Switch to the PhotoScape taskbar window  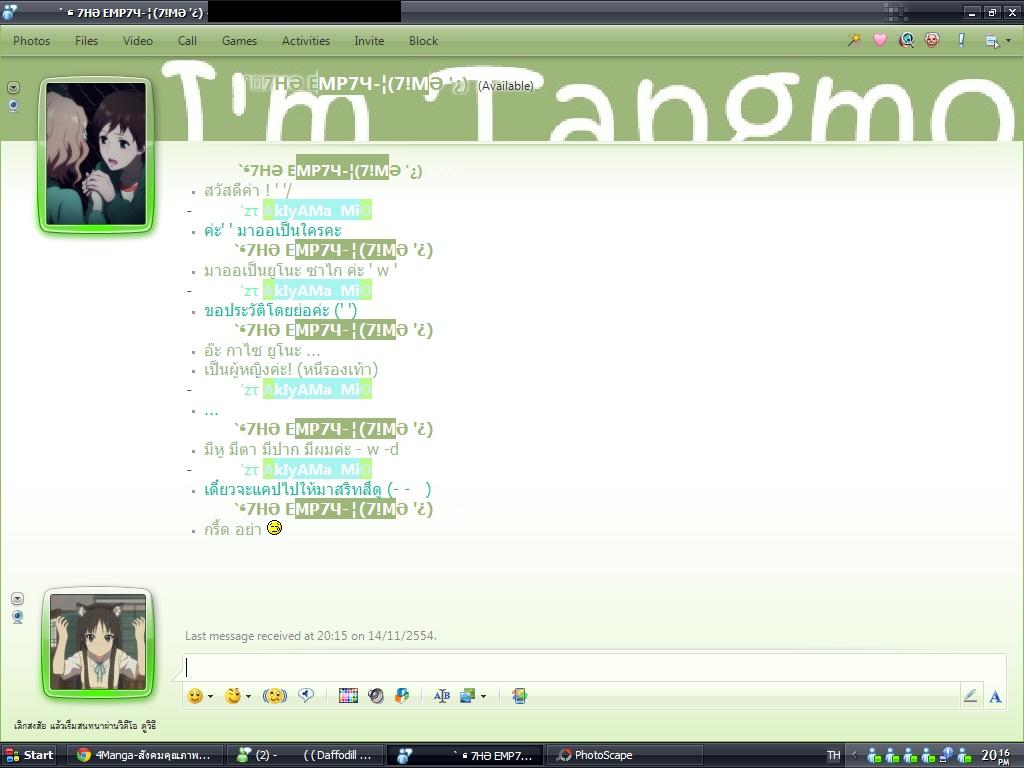(624, 755)
